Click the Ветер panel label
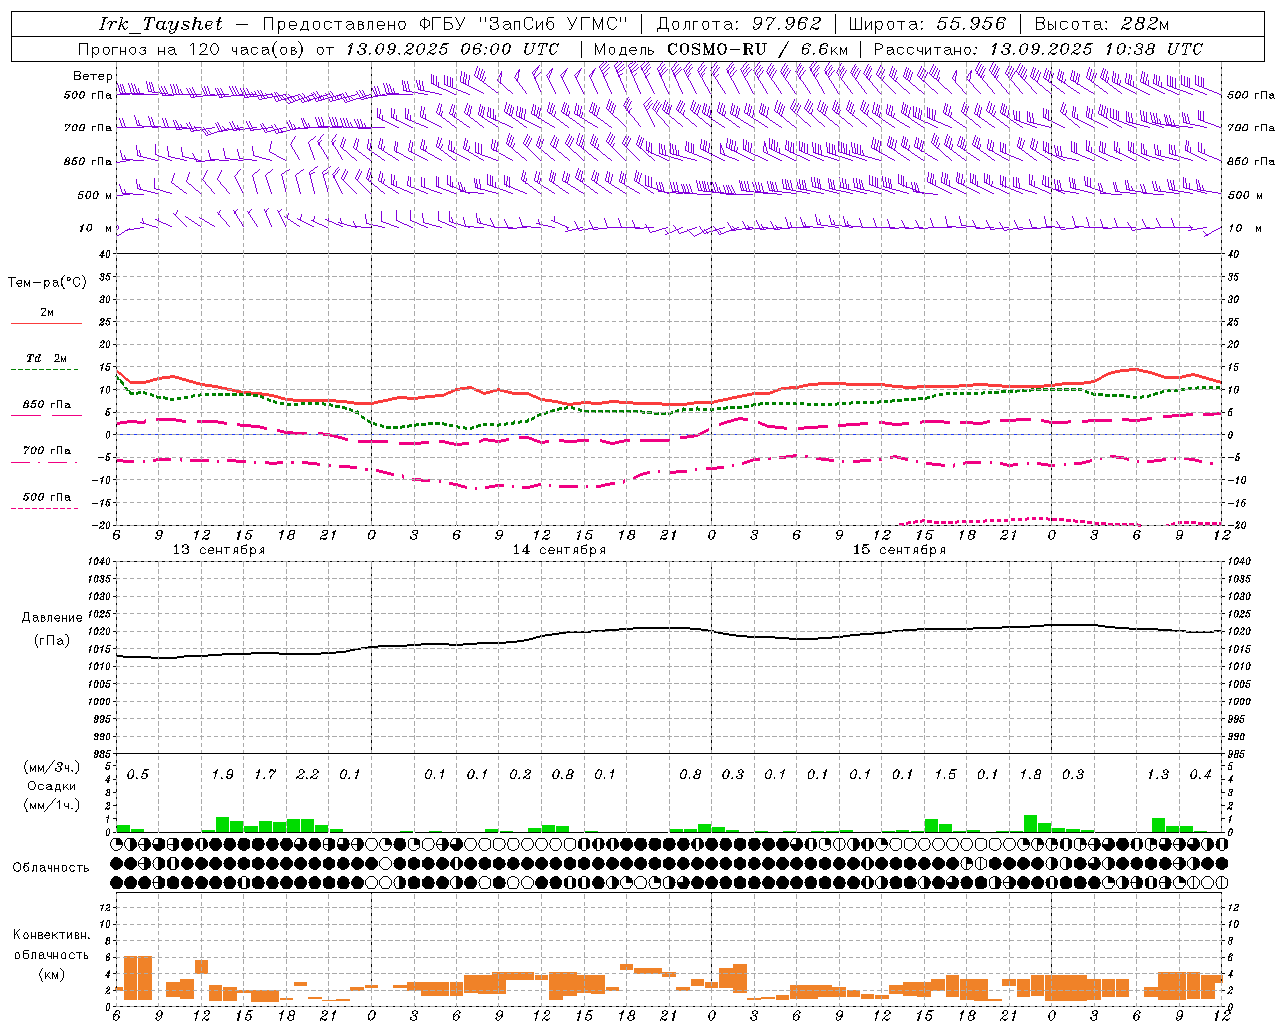 point(92,76)
